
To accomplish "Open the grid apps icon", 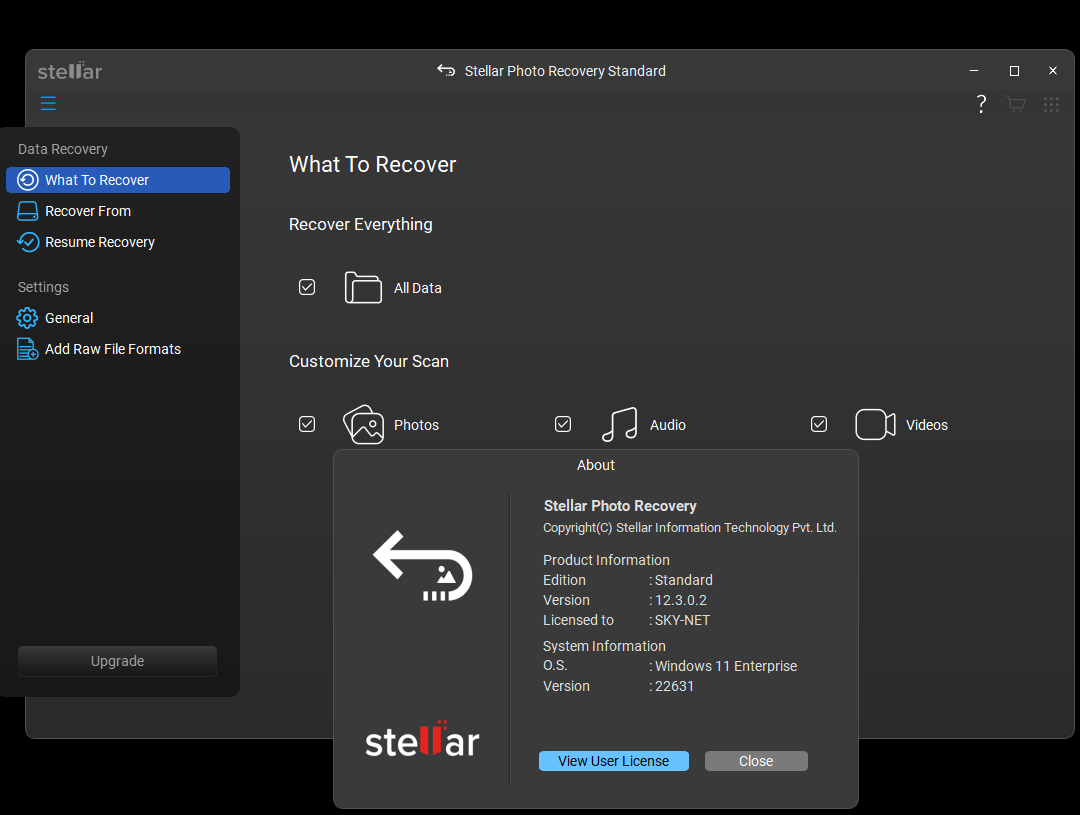I will coord(1051,105).
